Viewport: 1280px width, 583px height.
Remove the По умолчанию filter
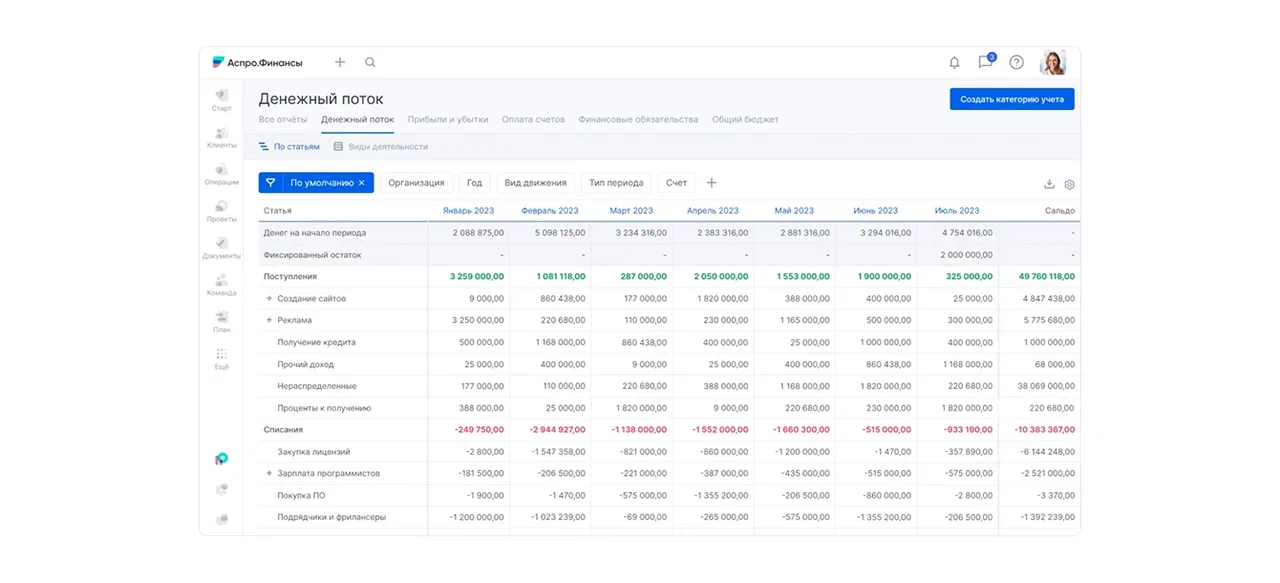362,183
